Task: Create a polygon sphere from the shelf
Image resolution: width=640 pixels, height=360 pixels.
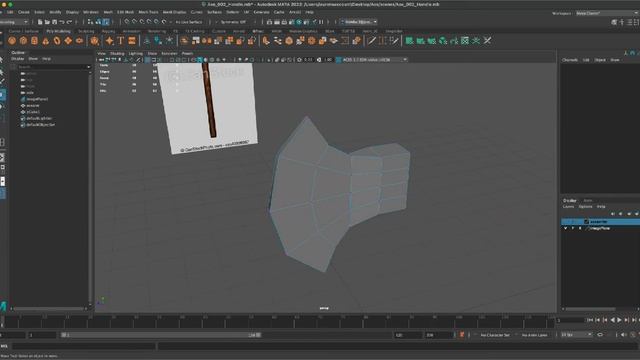Action: (12, 40)
